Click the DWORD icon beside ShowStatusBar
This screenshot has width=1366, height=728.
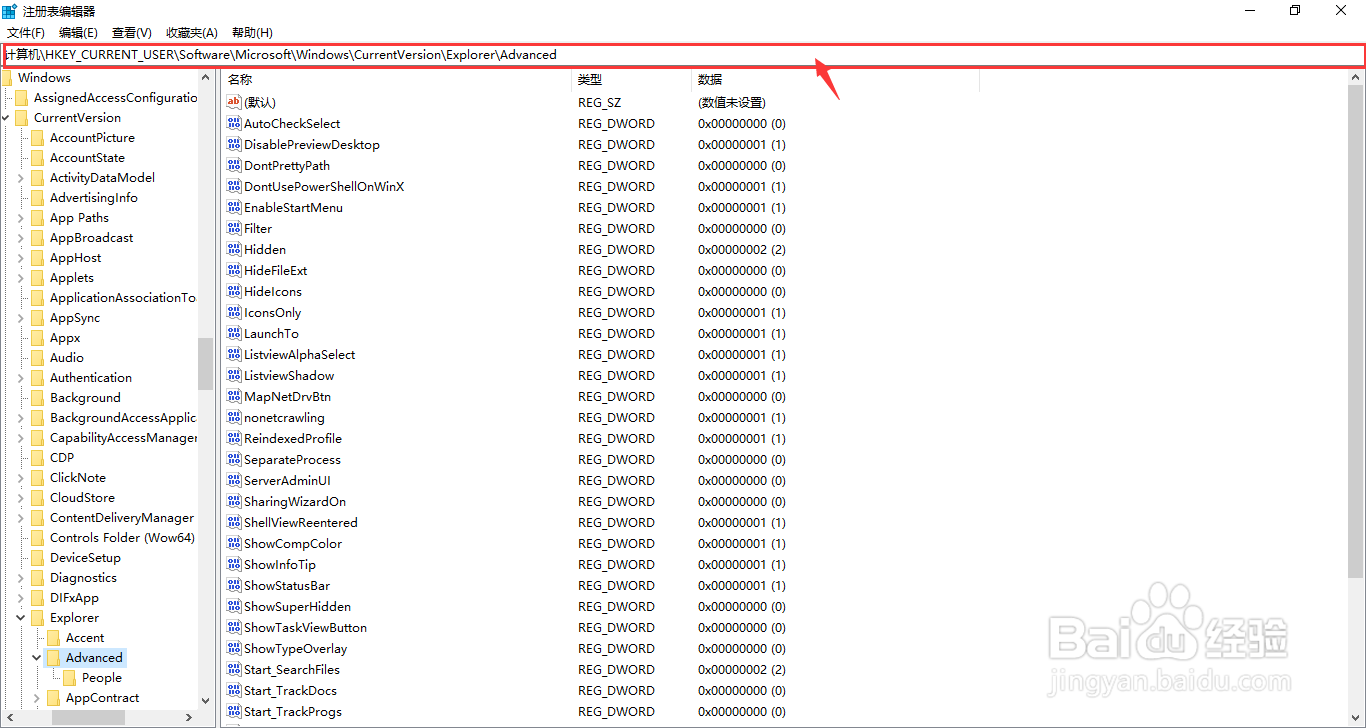pos(234,585)
